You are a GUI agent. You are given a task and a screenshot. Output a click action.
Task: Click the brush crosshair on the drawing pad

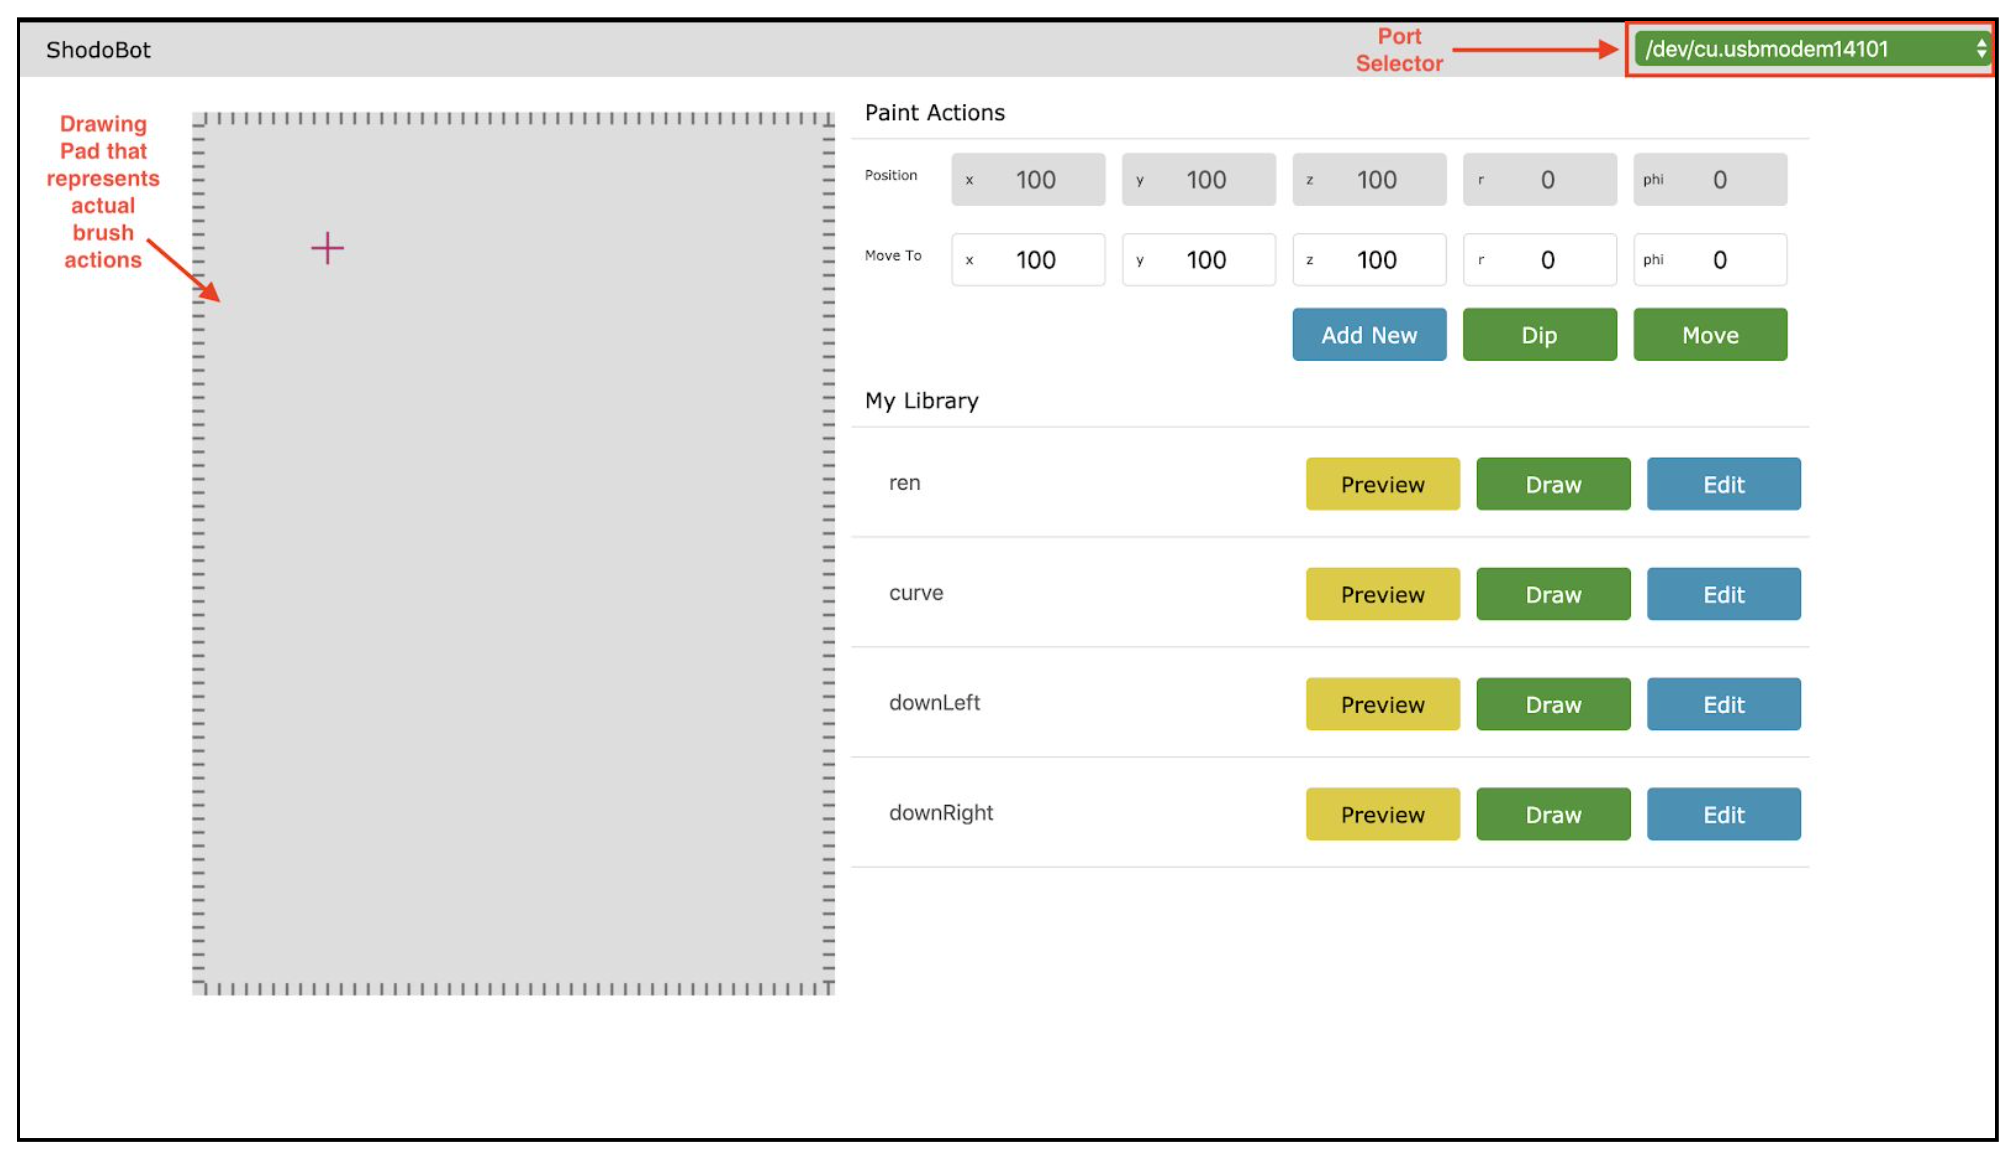(x=327, y=248)
